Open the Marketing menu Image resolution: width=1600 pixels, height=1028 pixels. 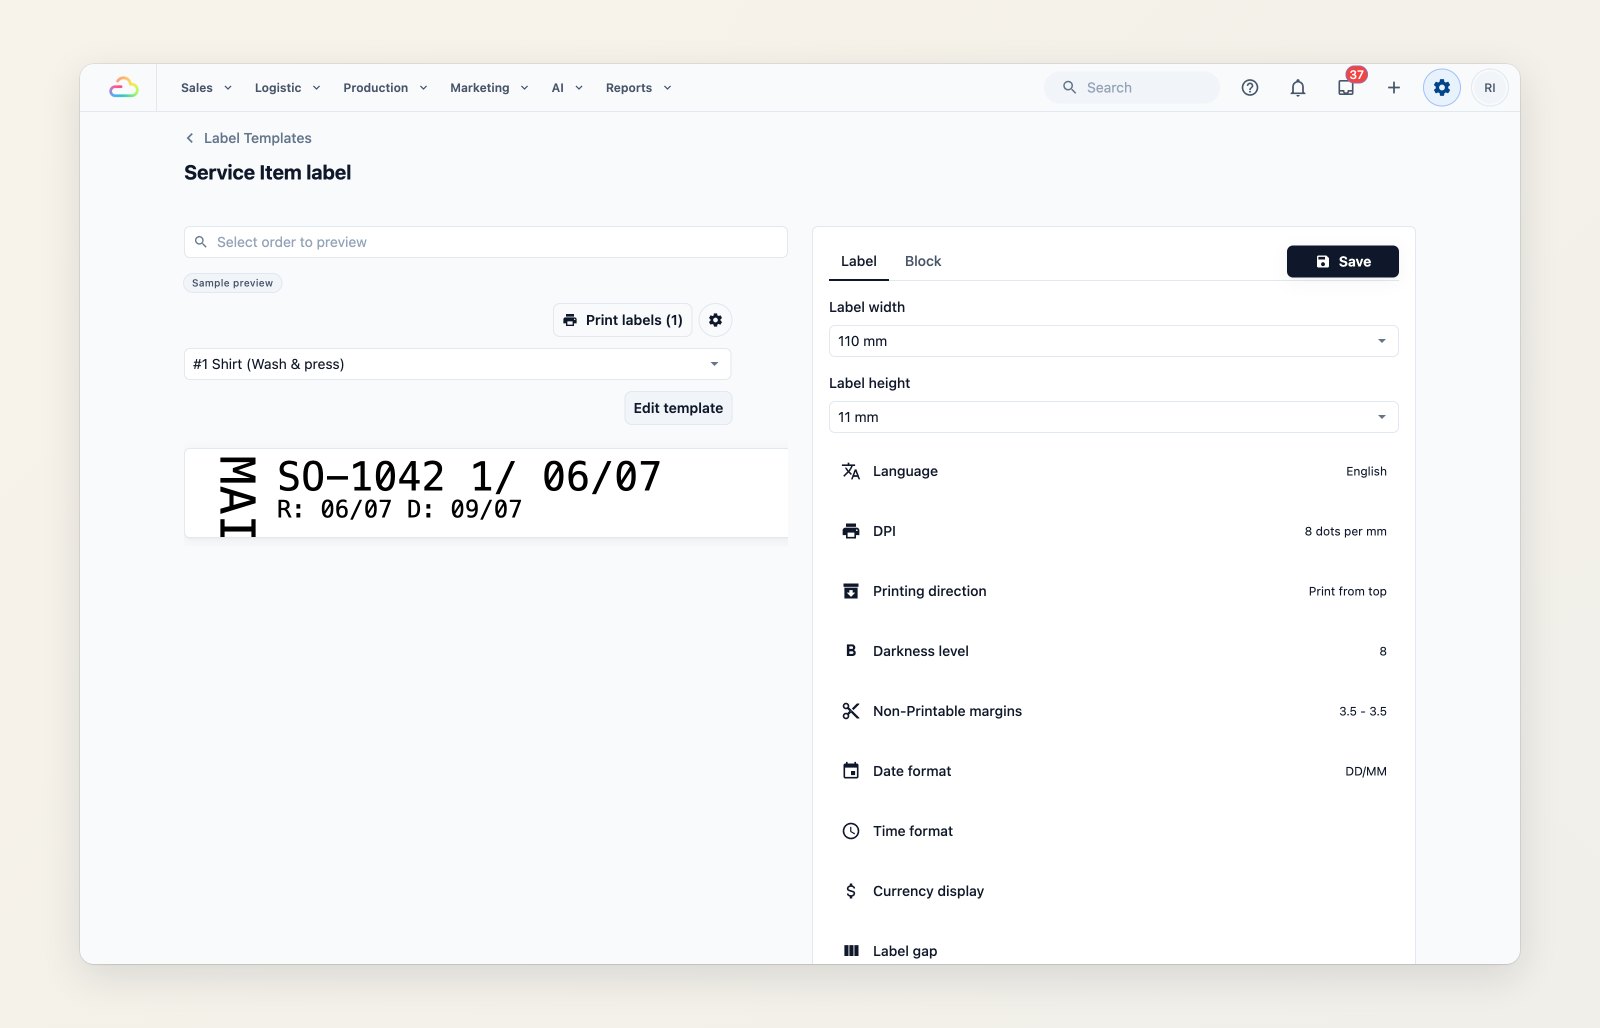point(489,88)
